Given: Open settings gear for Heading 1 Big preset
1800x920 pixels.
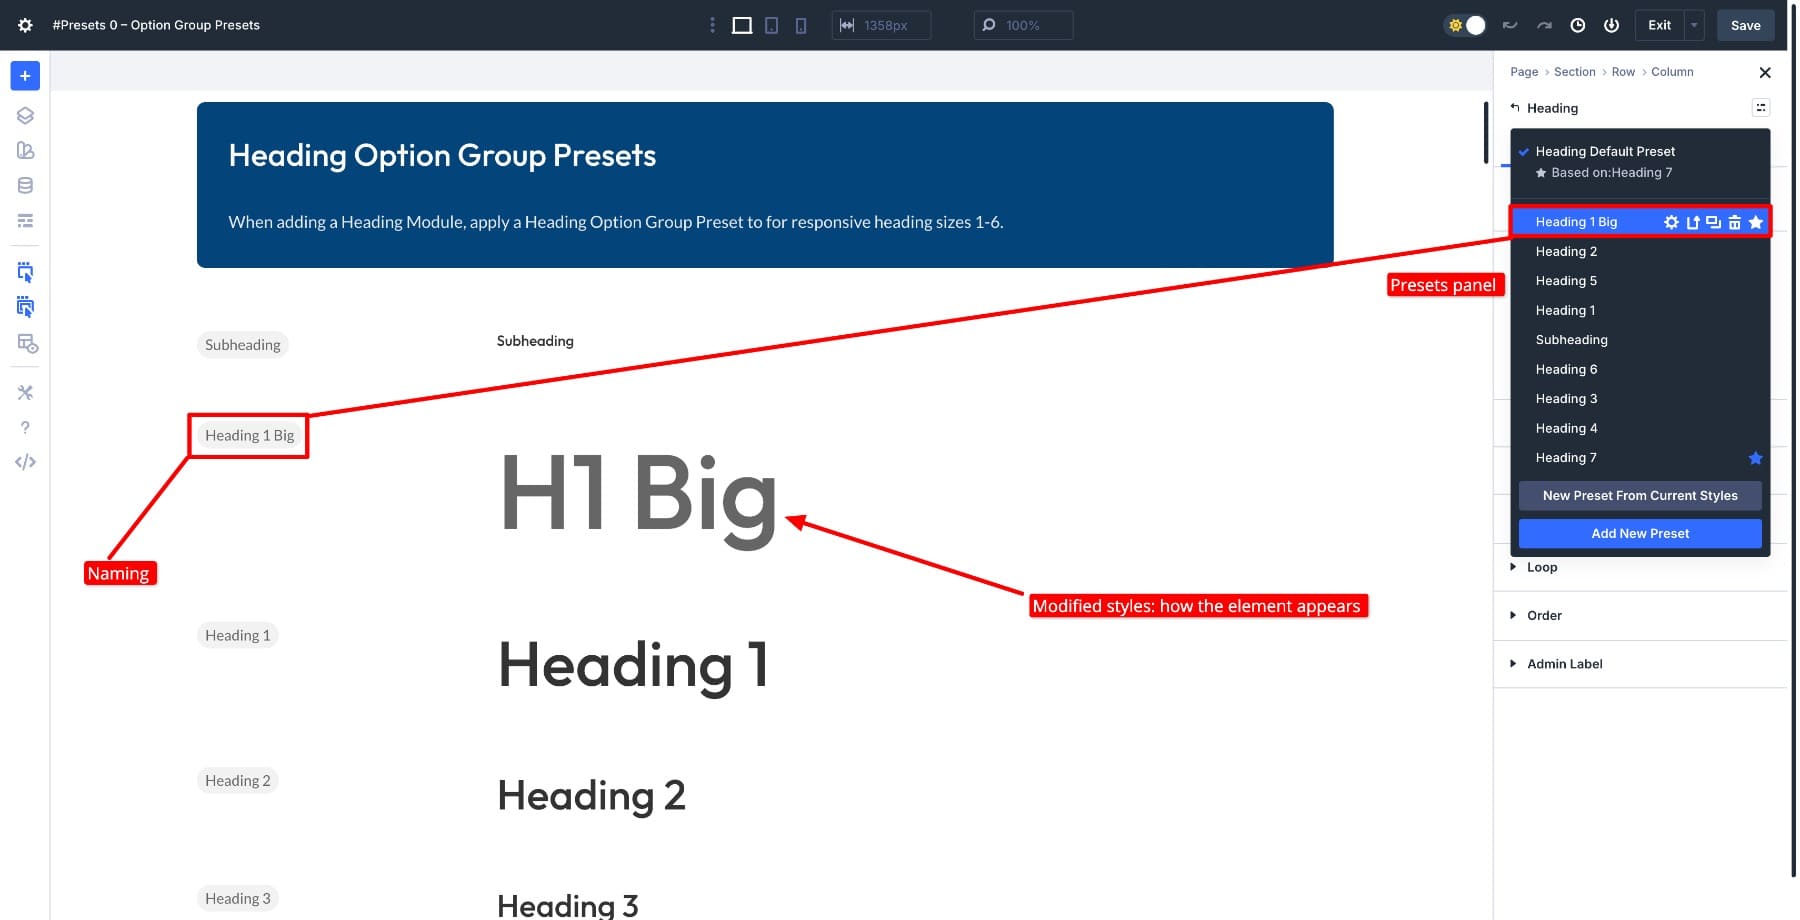Looking at the screenshot, I should pos(1671,222).
